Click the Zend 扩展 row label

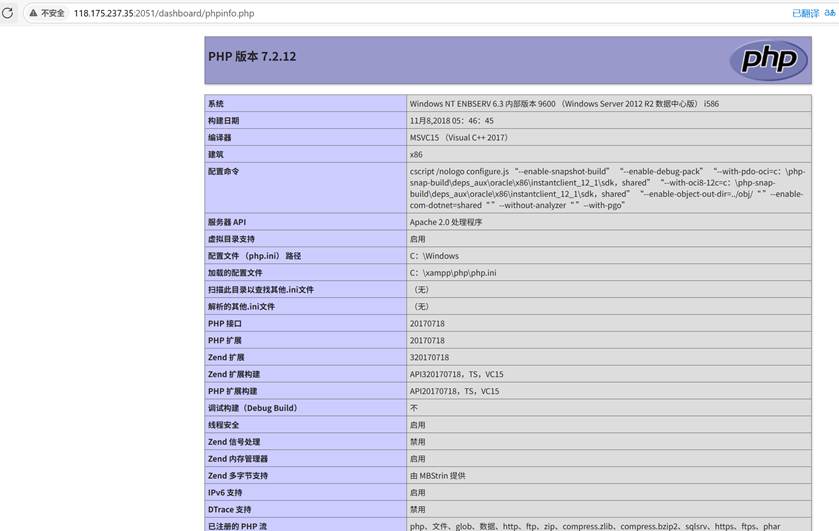point(226,358)
